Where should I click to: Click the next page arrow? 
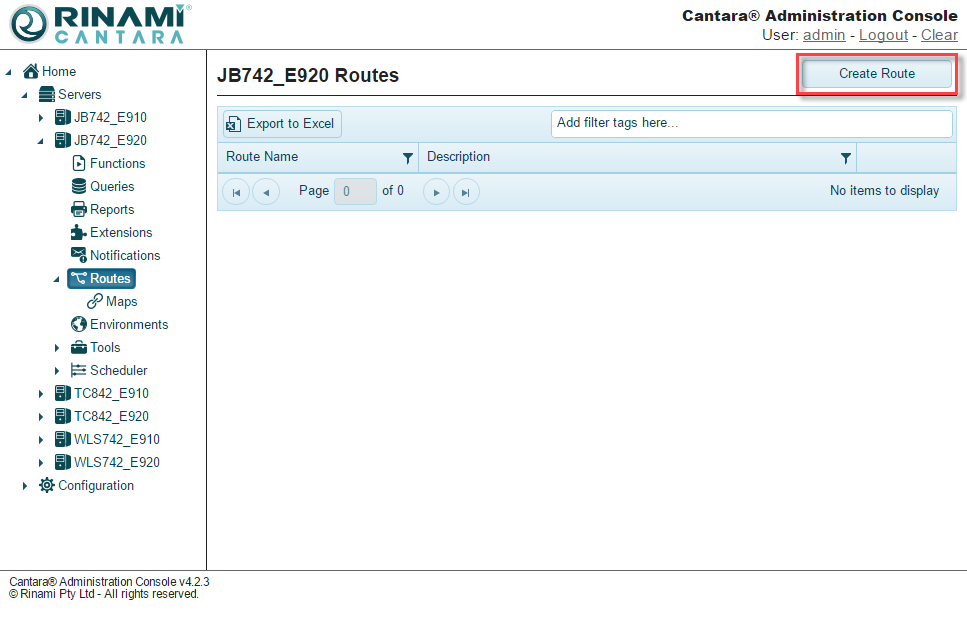(436, 192)
